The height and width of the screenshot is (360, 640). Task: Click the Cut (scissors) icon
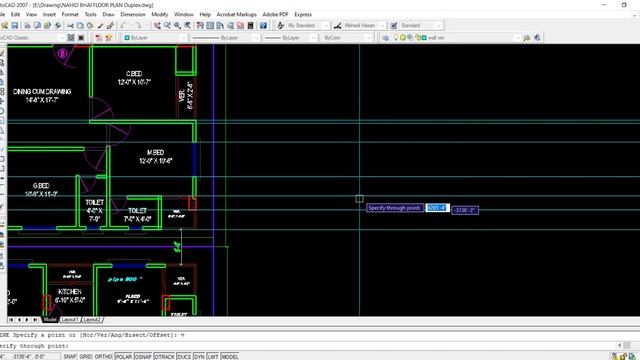click(x=70, y=25)
